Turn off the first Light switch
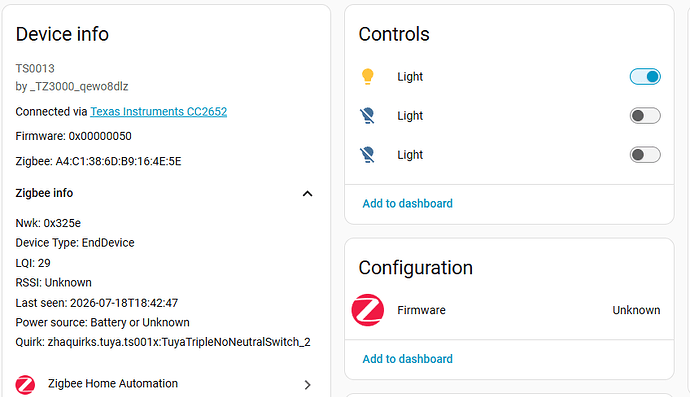Viewport: 690px width, 397px height. (645, 77)
